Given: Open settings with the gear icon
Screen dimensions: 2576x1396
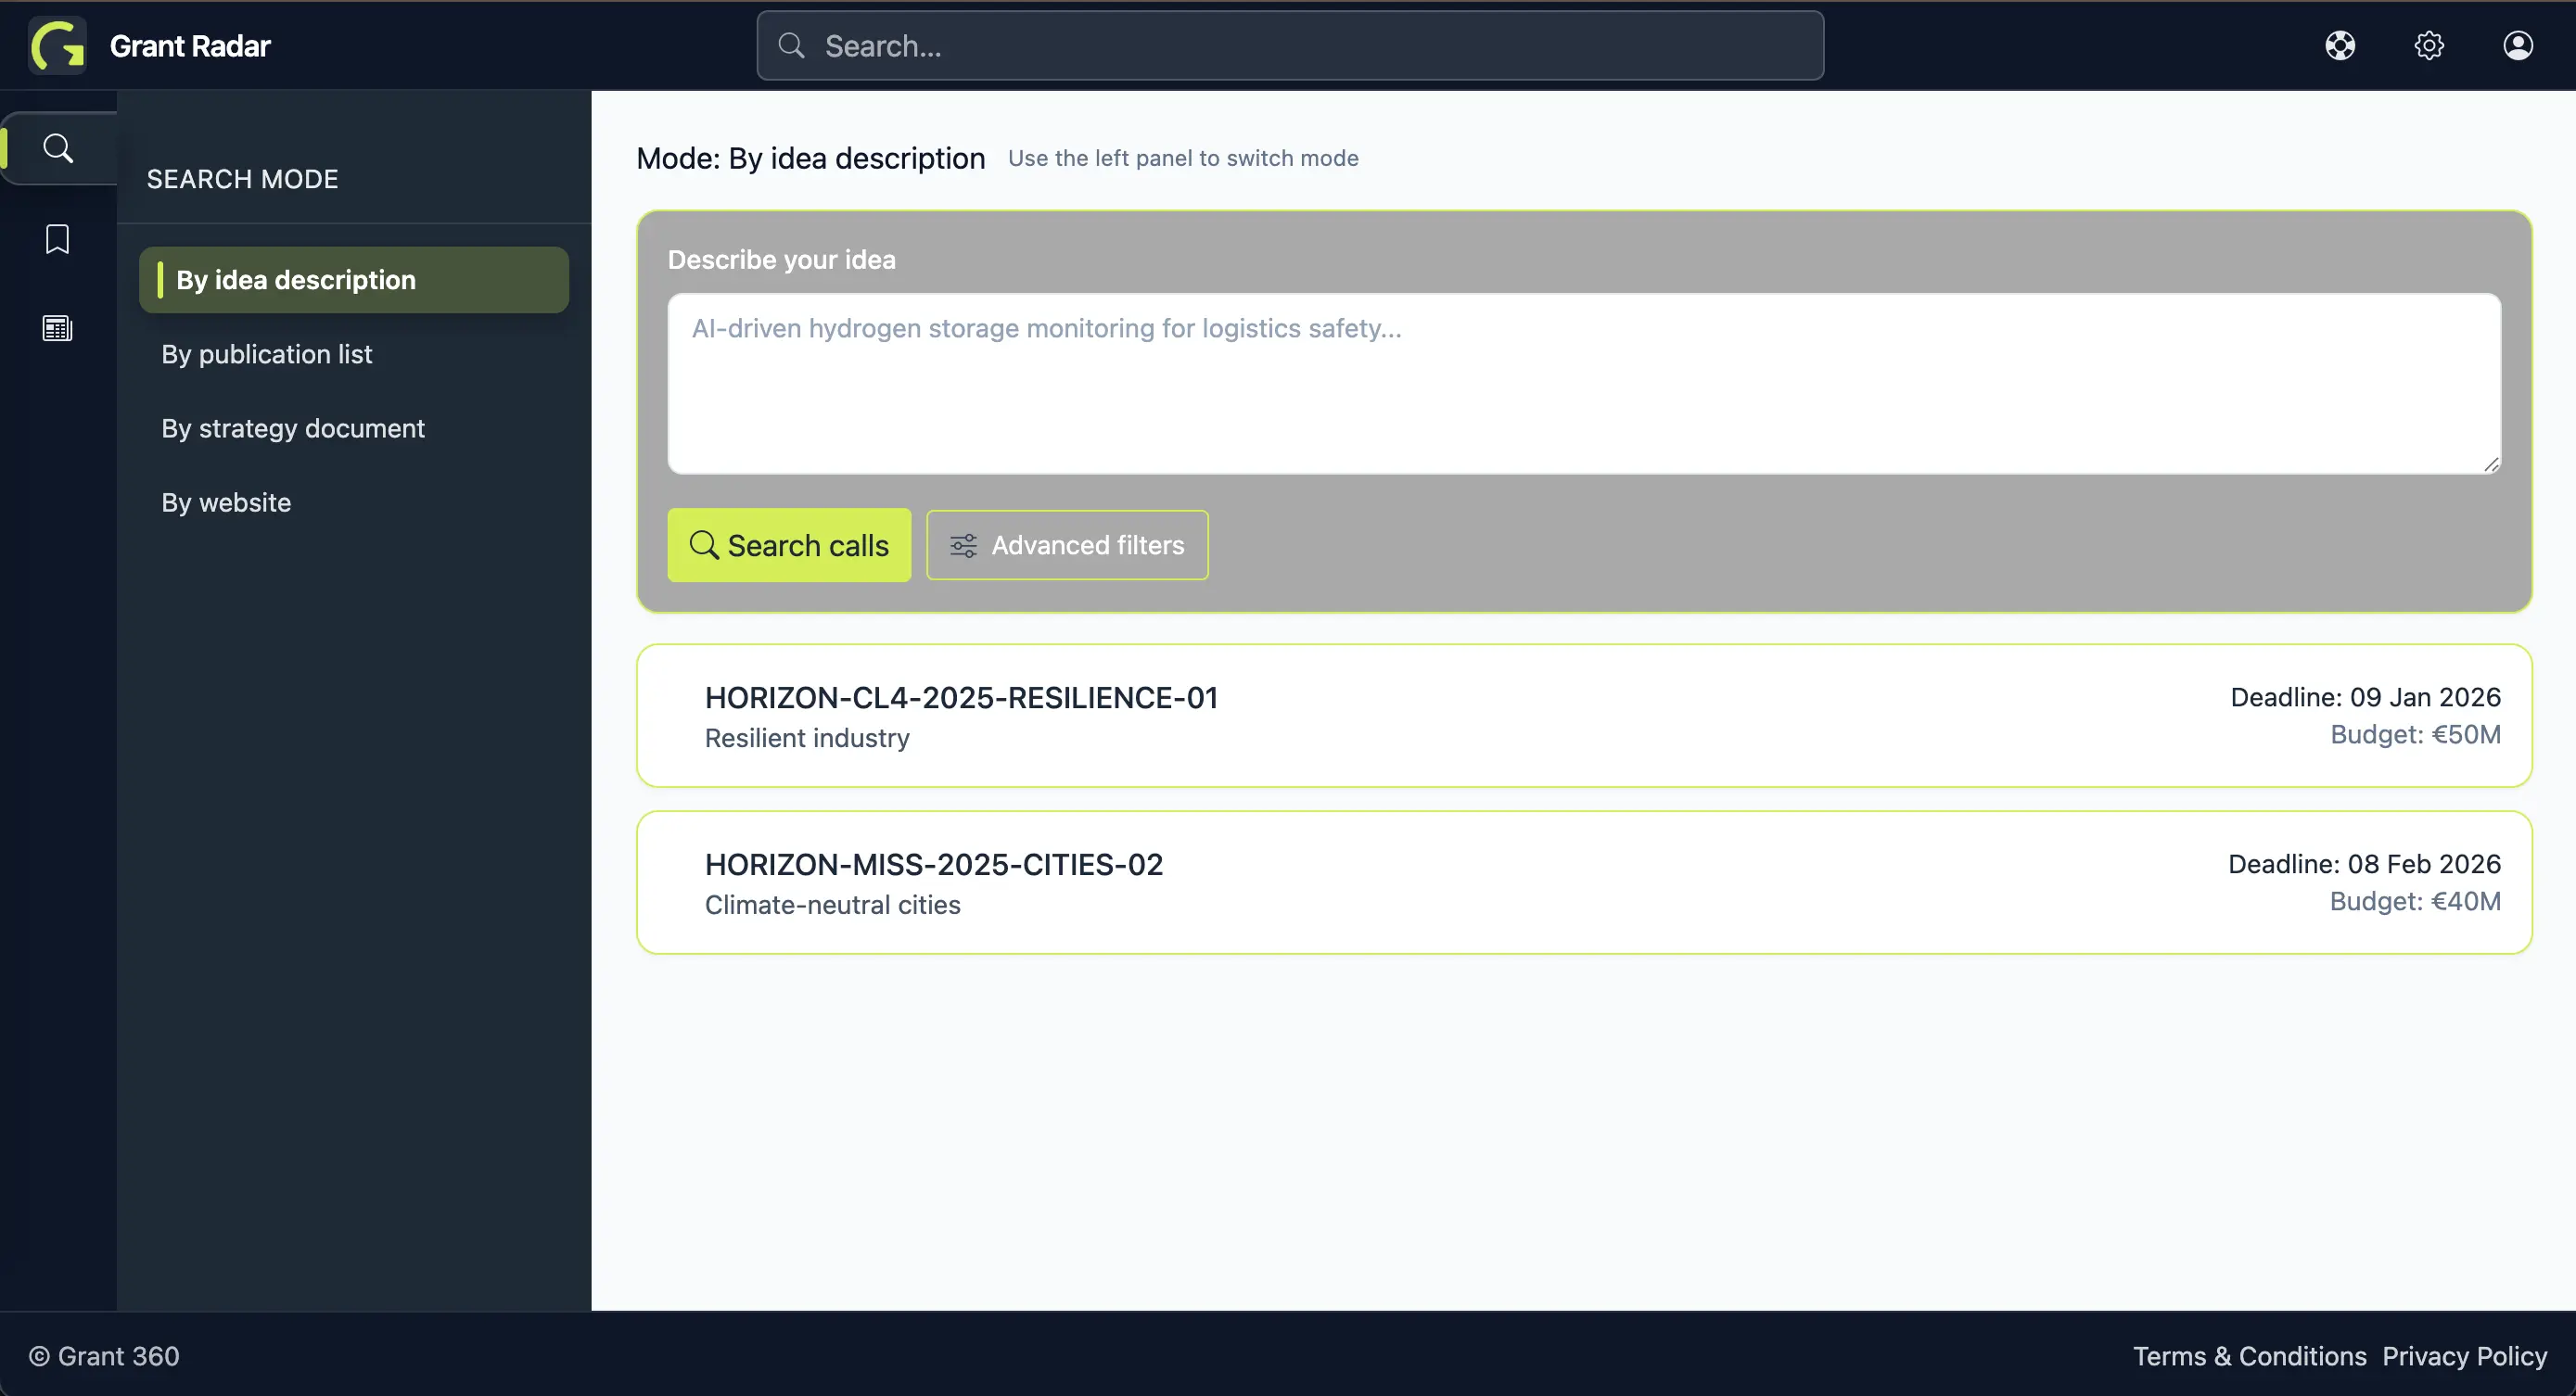Looking at the screenshot, I should (x=2429, y=45).
